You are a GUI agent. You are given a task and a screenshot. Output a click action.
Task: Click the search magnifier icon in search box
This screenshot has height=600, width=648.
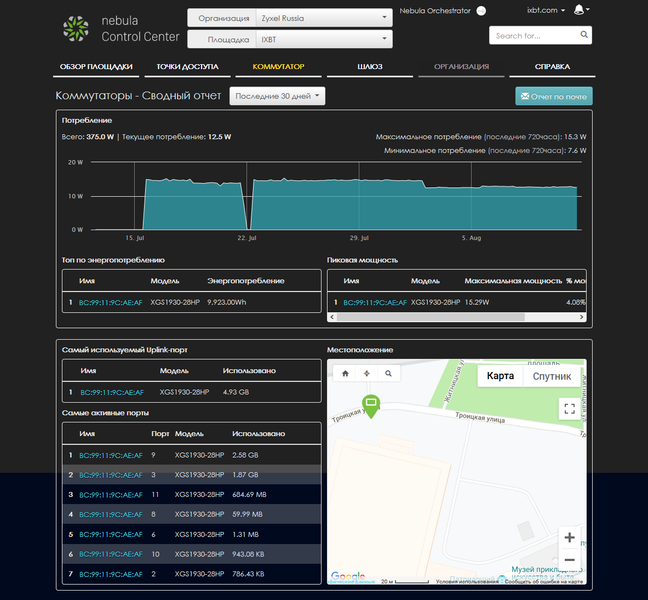584,35
